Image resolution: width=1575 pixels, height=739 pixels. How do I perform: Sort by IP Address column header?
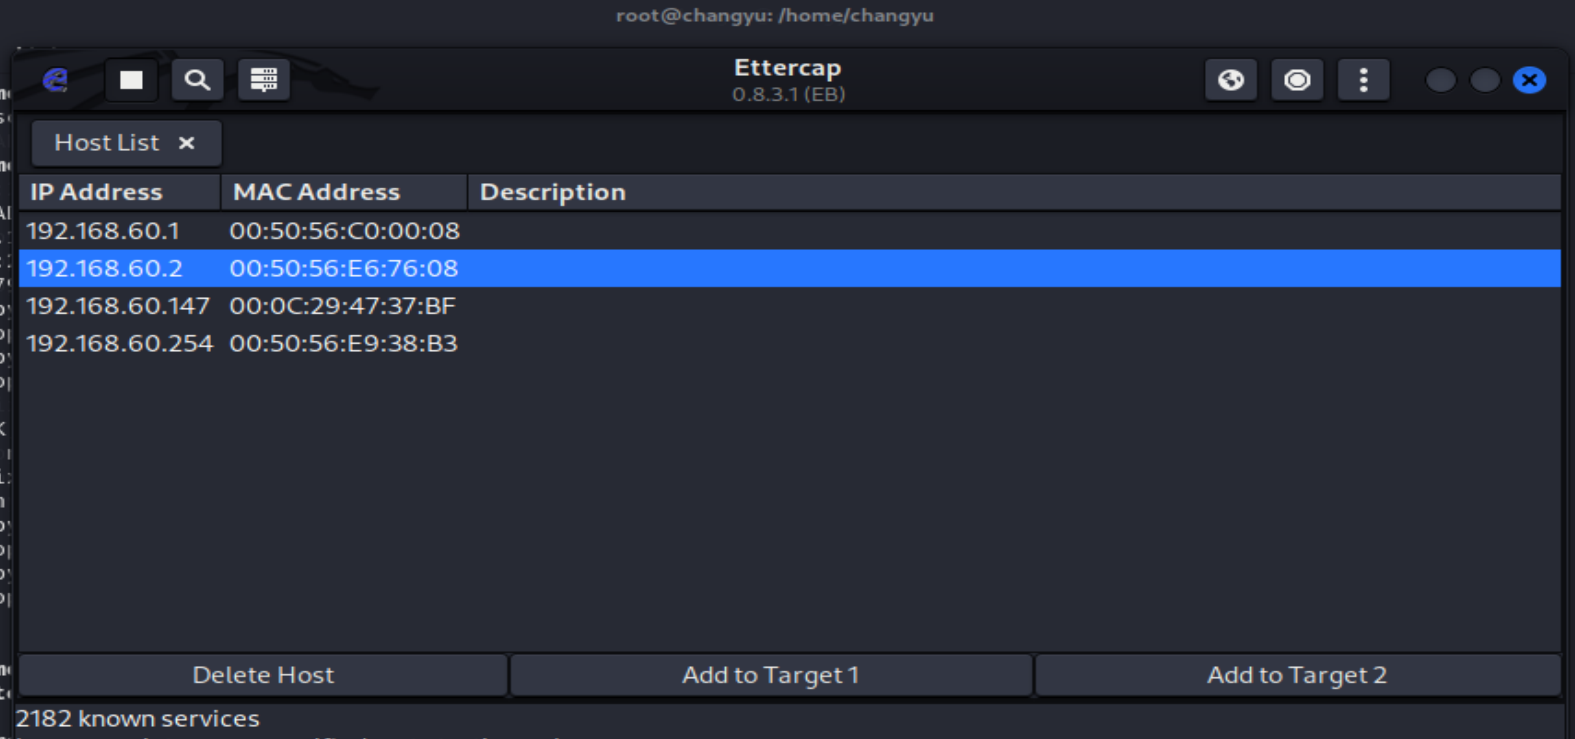119,192
